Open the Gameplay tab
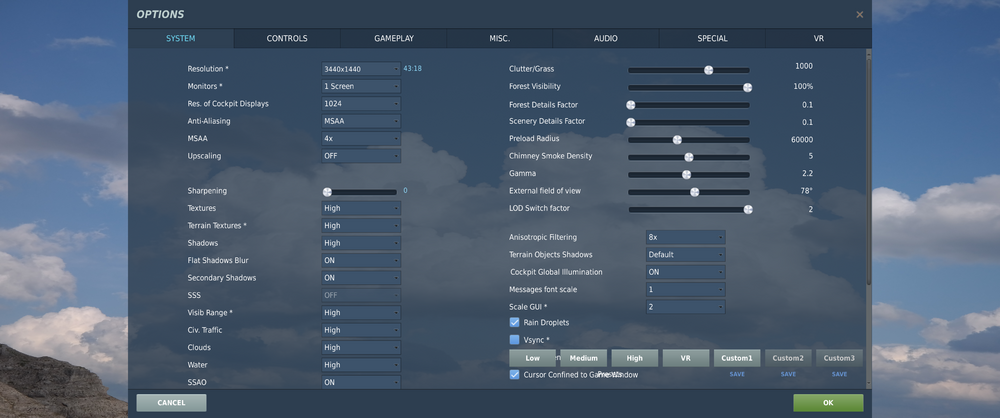Screen dimensions: 1000x418 coord(394,38)
